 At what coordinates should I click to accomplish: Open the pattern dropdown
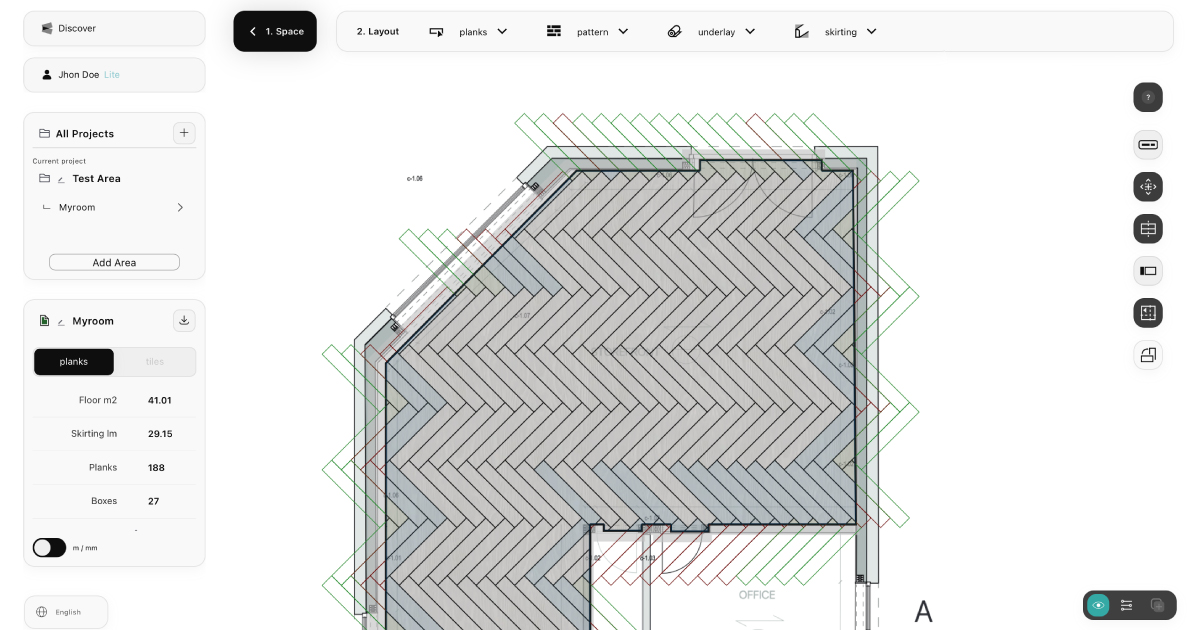pyautogui.click(x=588, y=32)
